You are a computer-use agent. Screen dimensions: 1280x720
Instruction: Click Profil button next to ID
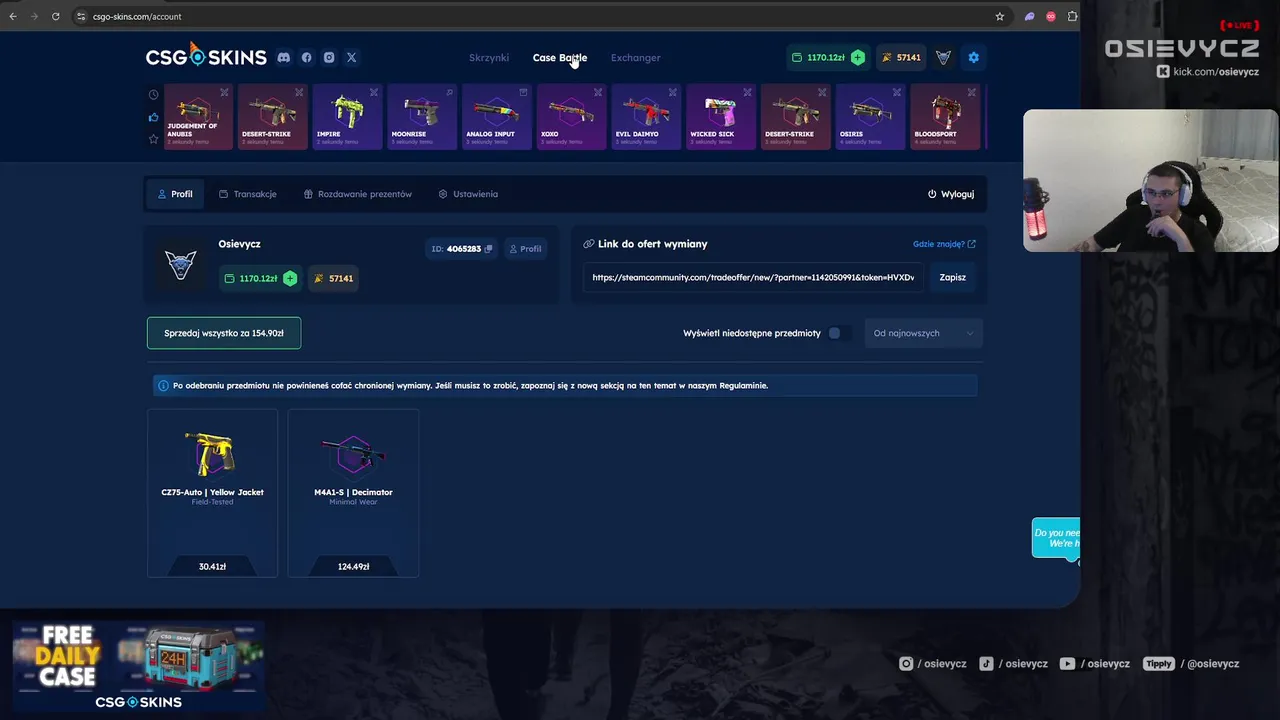coord(525,249)
